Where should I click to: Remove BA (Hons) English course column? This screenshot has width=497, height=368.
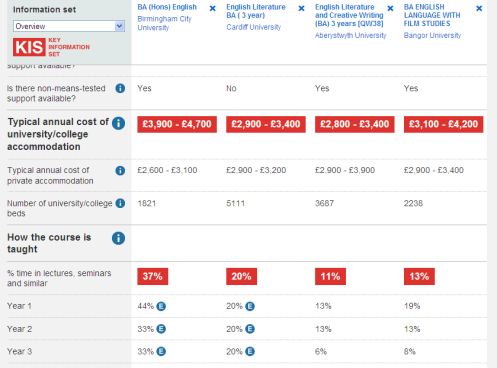[x=212, y=8]
